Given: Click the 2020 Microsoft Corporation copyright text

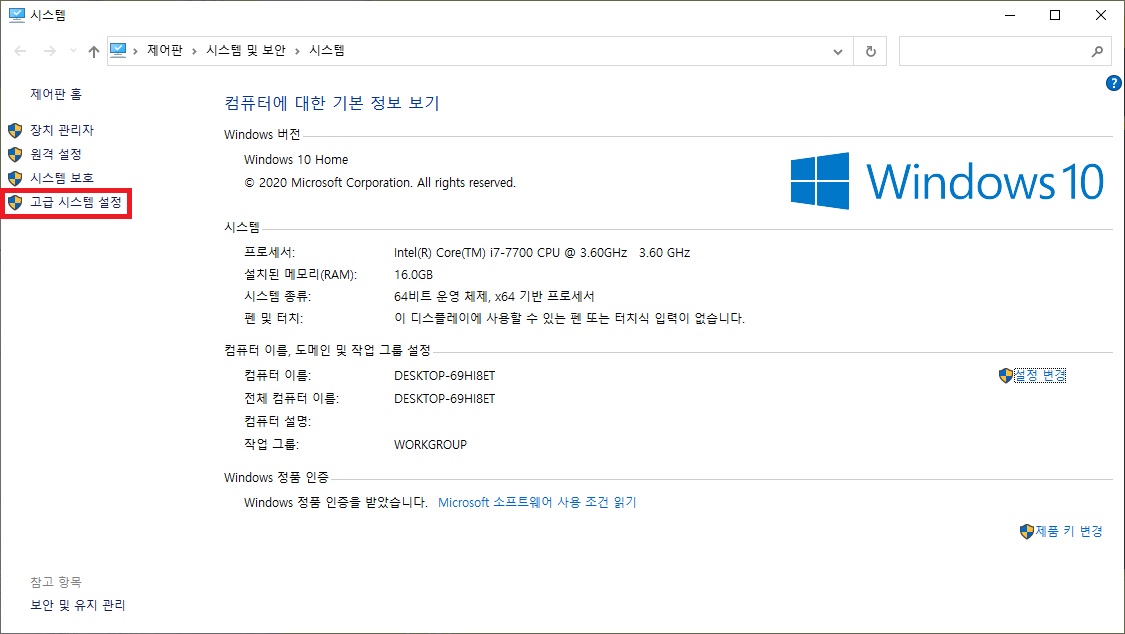Looking at the screenshot, I should click(x=380, y=183).
